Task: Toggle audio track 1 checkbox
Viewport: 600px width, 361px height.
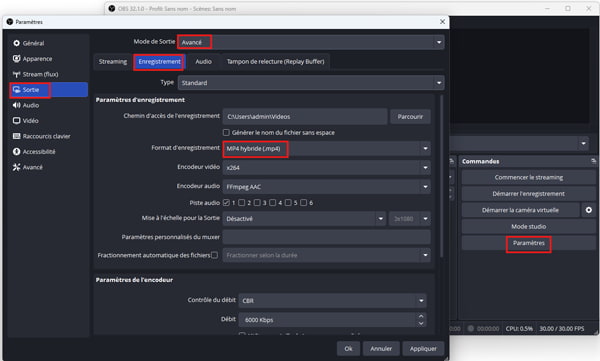Action: click(x=226, y=203)
